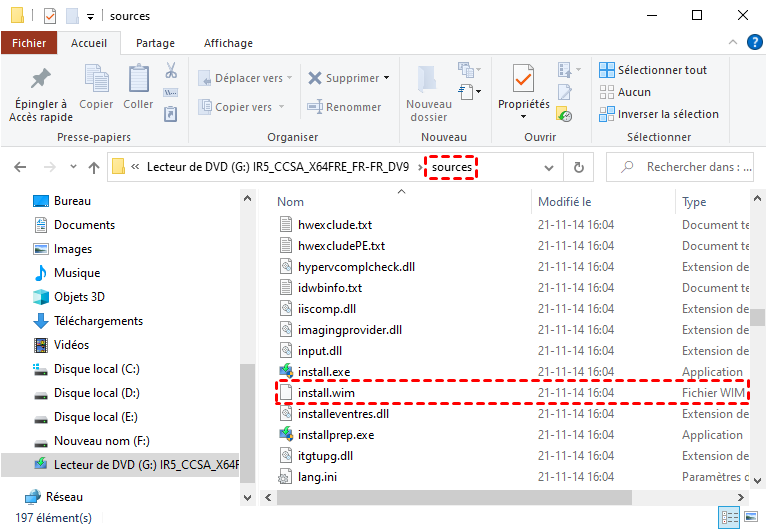Open the Fichier menu tab
Image resolution: width=767 pixels, height=530 pixels.
pos(29,43)
